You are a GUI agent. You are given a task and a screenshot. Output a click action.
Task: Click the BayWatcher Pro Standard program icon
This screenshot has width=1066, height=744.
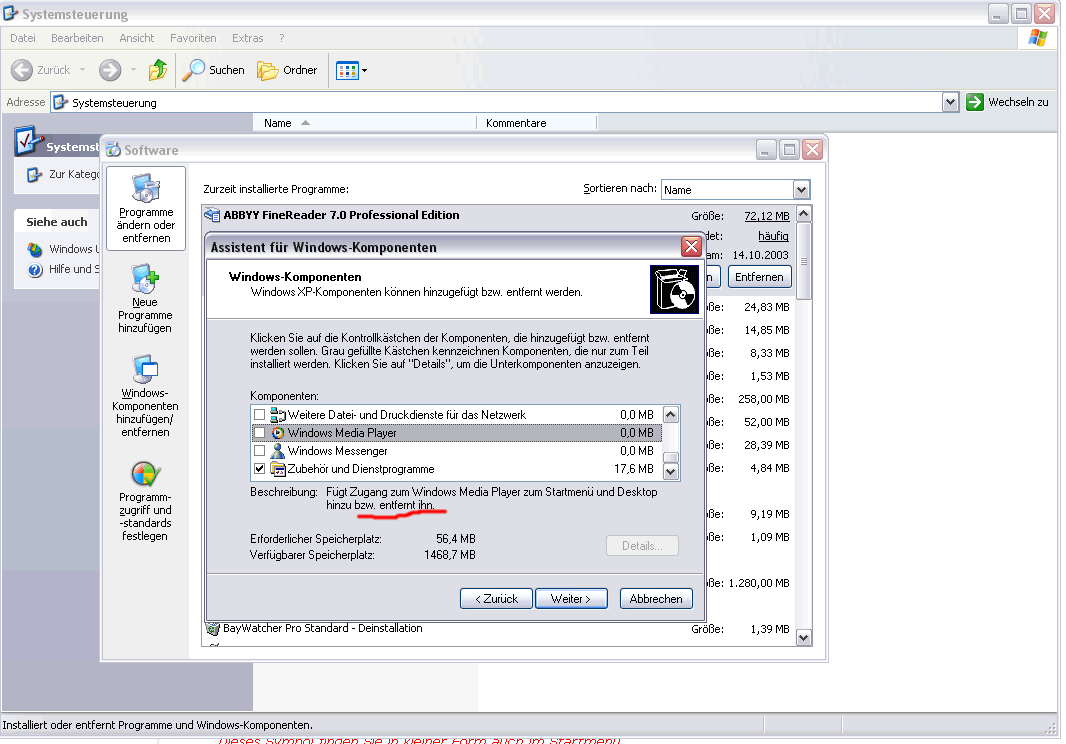click(x=213, y=628)
